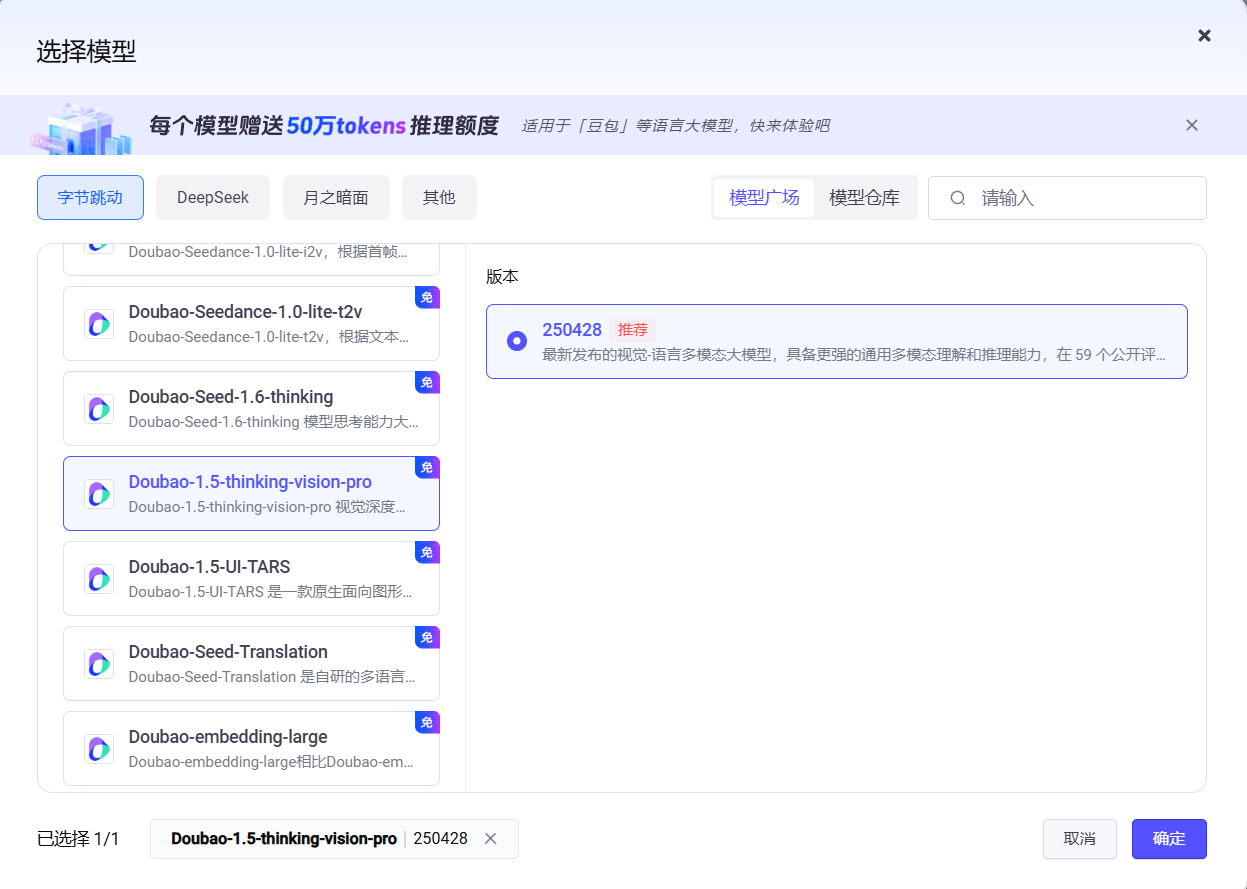The image size is (1247, 889).
Task: Click the Doubao-Seedance-1.0-lite-t2v logo icon
Action: coord(99,324)
